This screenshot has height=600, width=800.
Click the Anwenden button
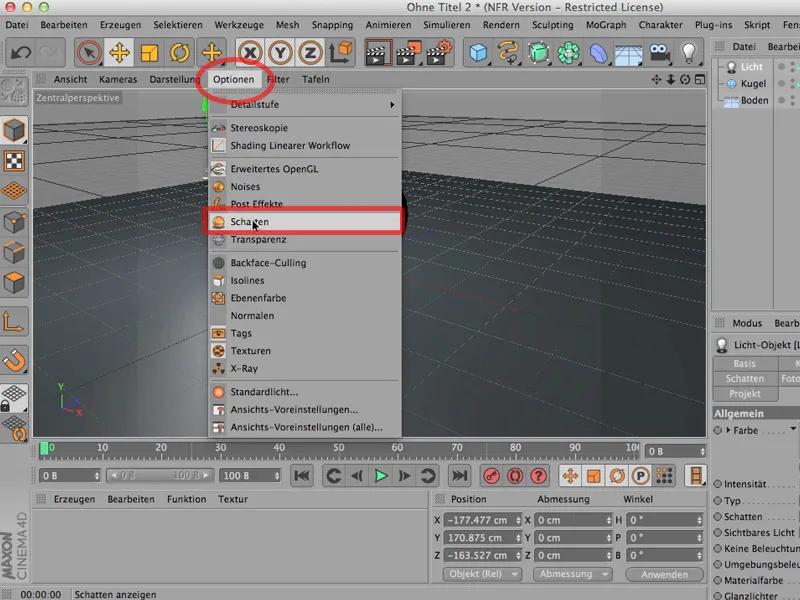[664, 574]
